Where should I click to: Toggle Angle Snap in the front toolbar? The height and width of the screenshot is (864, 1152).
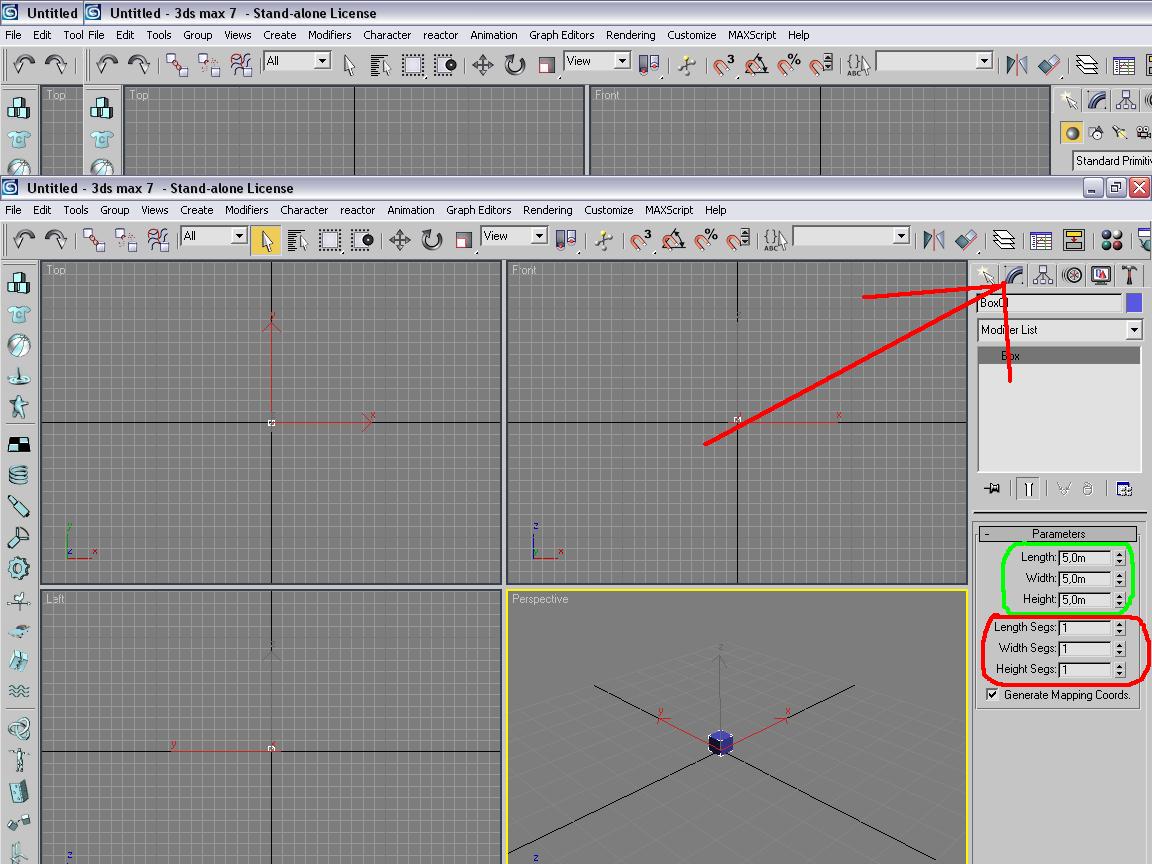point(673,240)
